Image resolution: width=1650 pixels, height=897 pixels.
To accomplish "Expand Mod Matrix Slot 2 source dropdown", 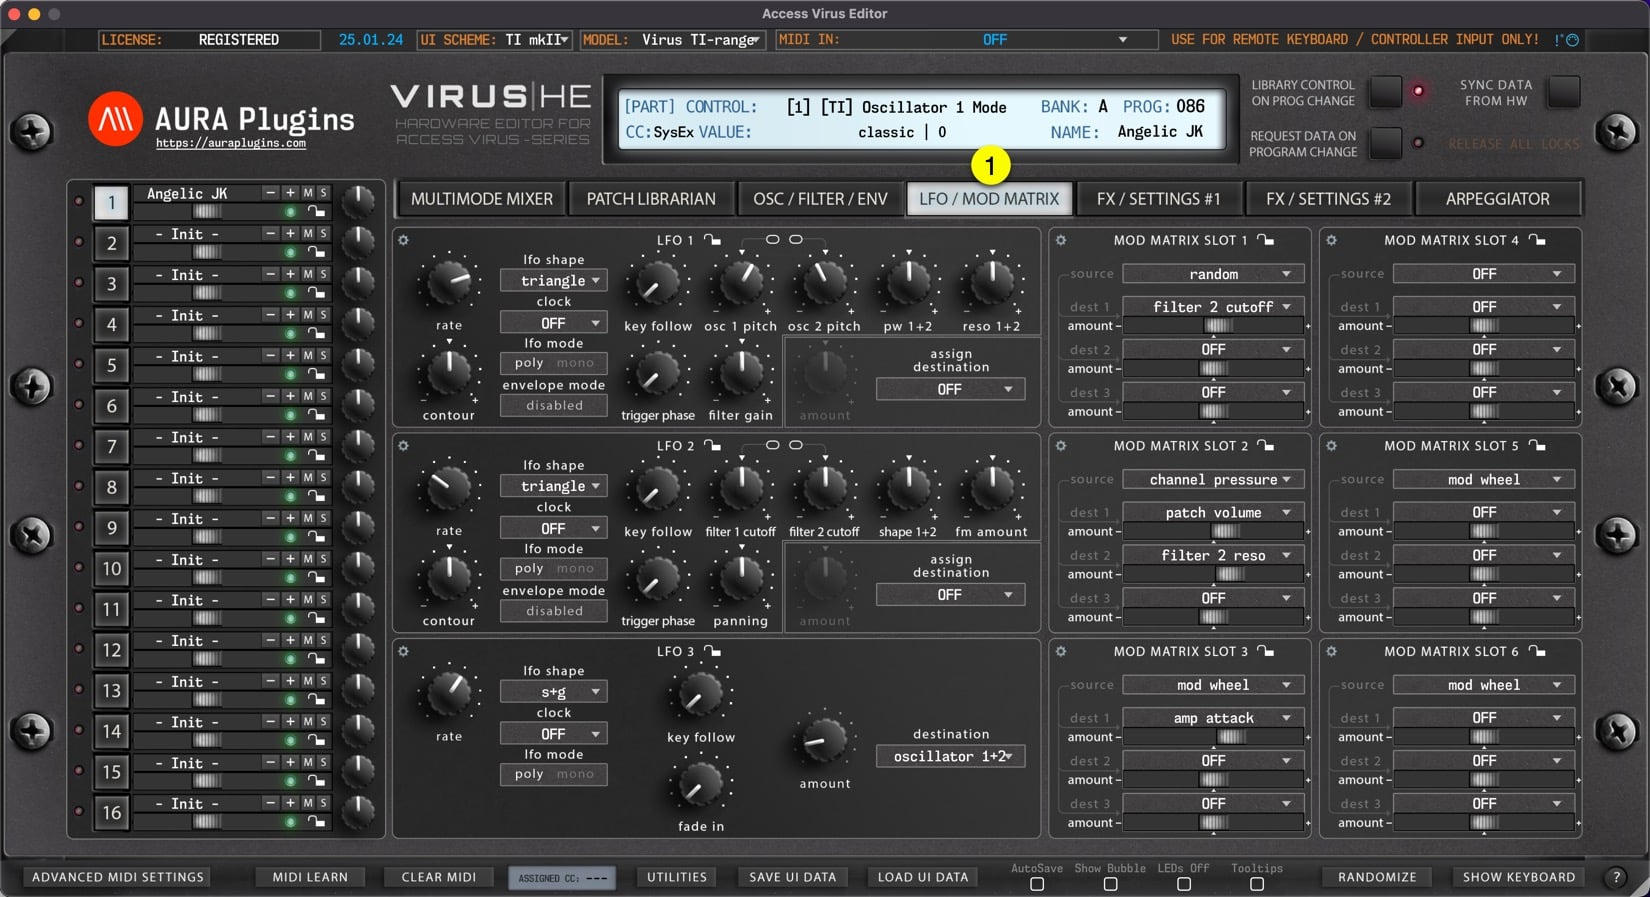I will 1213,480.
